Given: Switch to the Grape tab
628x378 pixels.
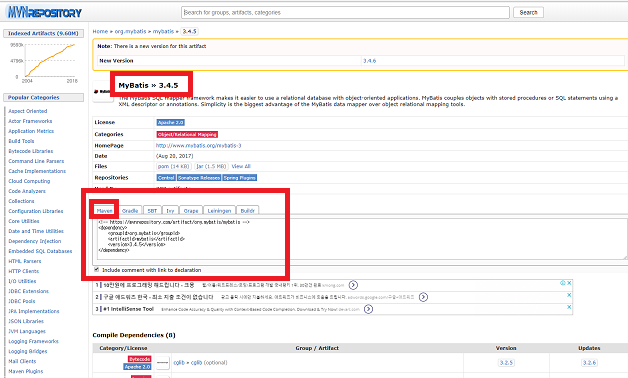Looking at the screenshot, I should [x=191, y=211].
